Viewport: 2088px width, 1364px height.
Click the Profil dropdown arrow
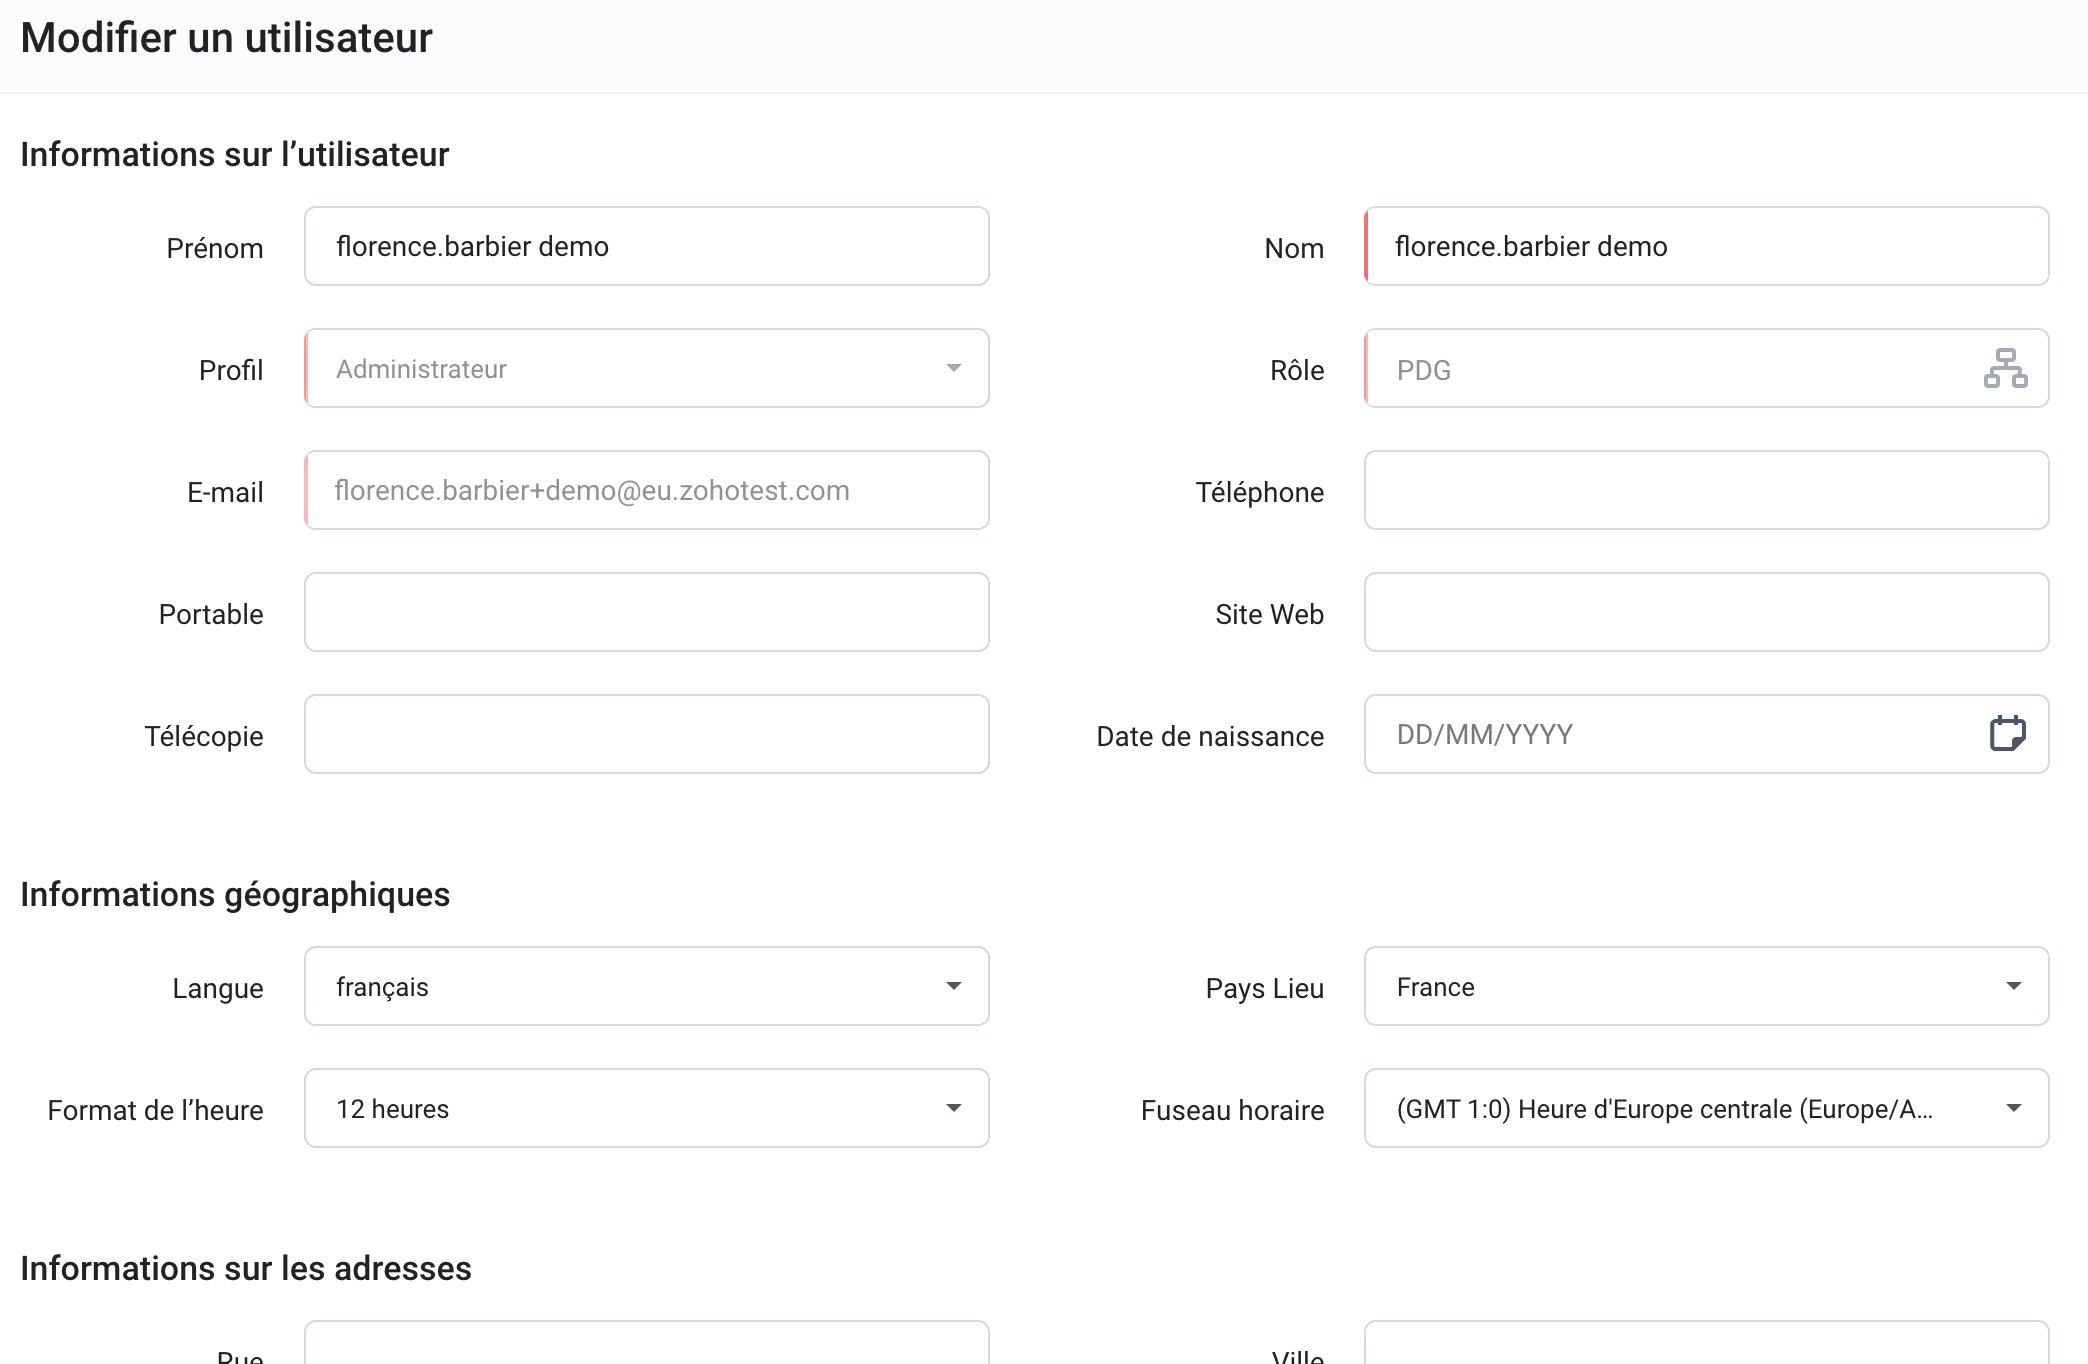click(953, 368)
